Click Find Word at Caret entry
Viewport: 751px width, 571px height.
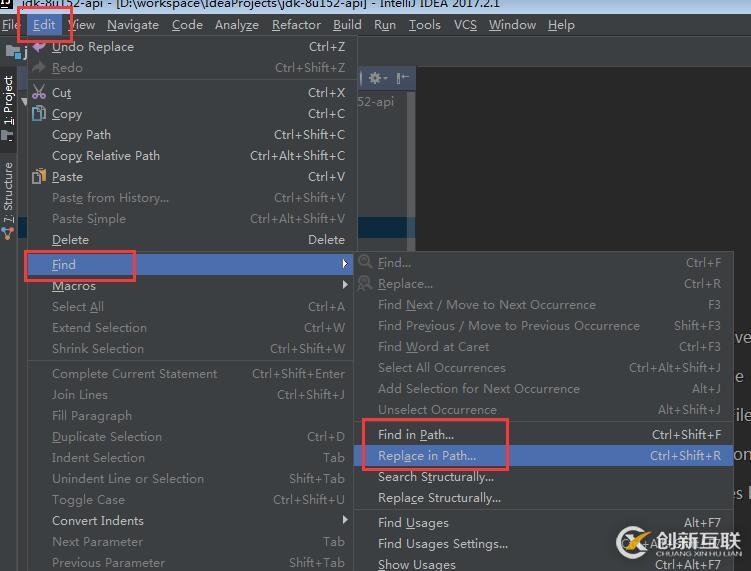pyautogui.click(x=544, y=347)
